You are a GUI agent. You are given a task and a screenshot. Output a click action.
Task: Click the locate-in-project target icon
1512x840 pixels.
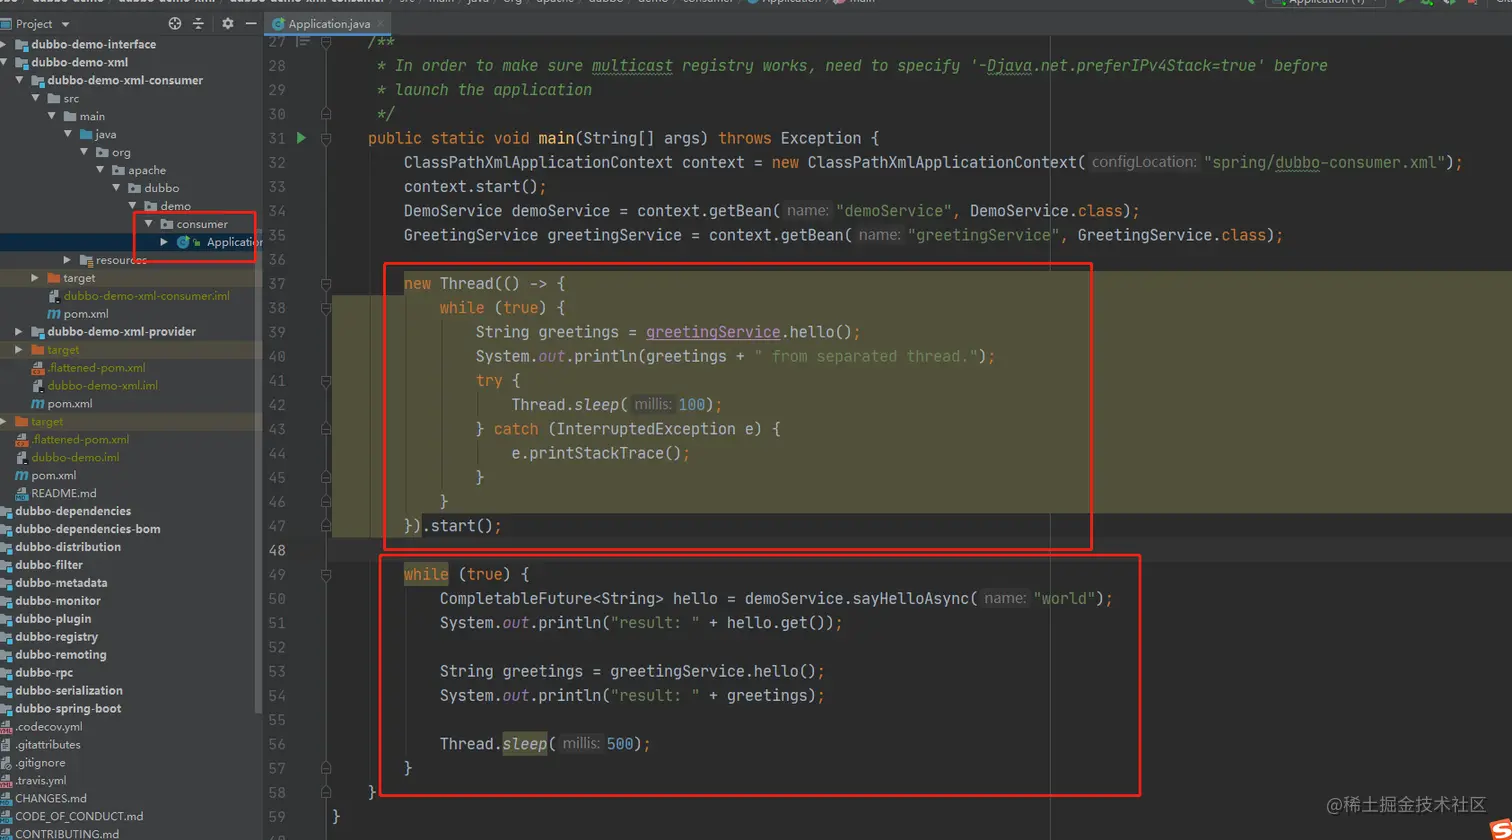(x=175, y=23)
